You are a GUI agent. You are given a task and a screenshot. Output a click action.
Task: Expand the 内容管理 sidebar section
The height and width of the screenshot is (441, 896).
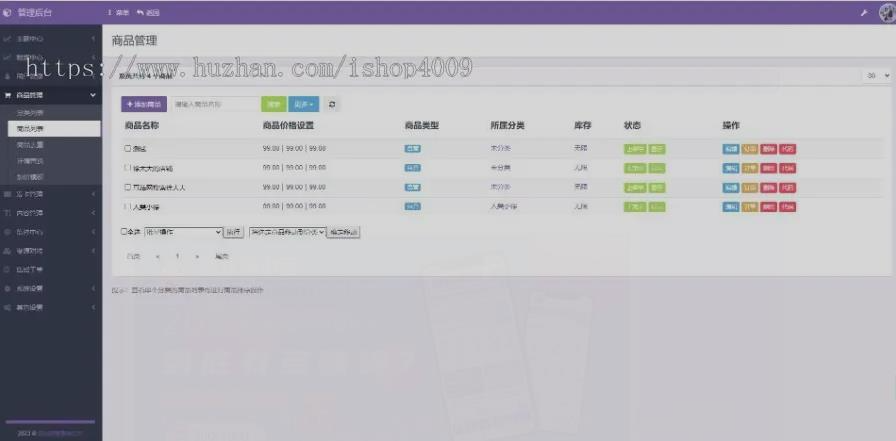tap(51, 213)
